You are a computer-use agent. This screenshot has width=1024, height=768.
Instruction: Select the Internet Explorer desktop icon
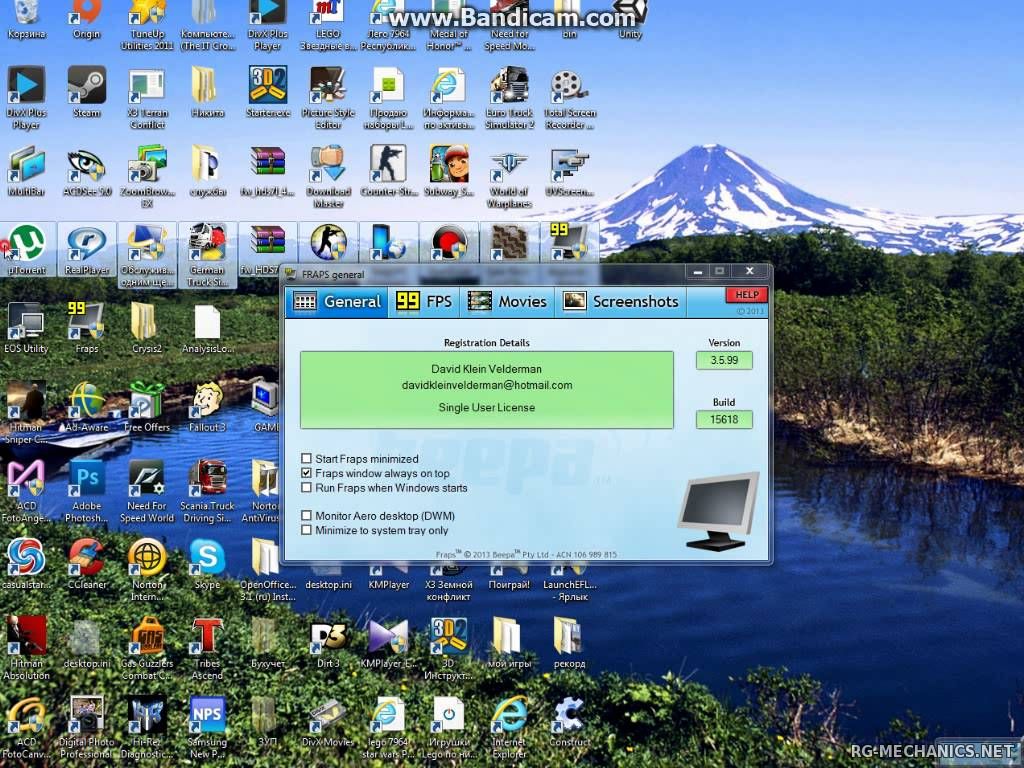(508, 717)
